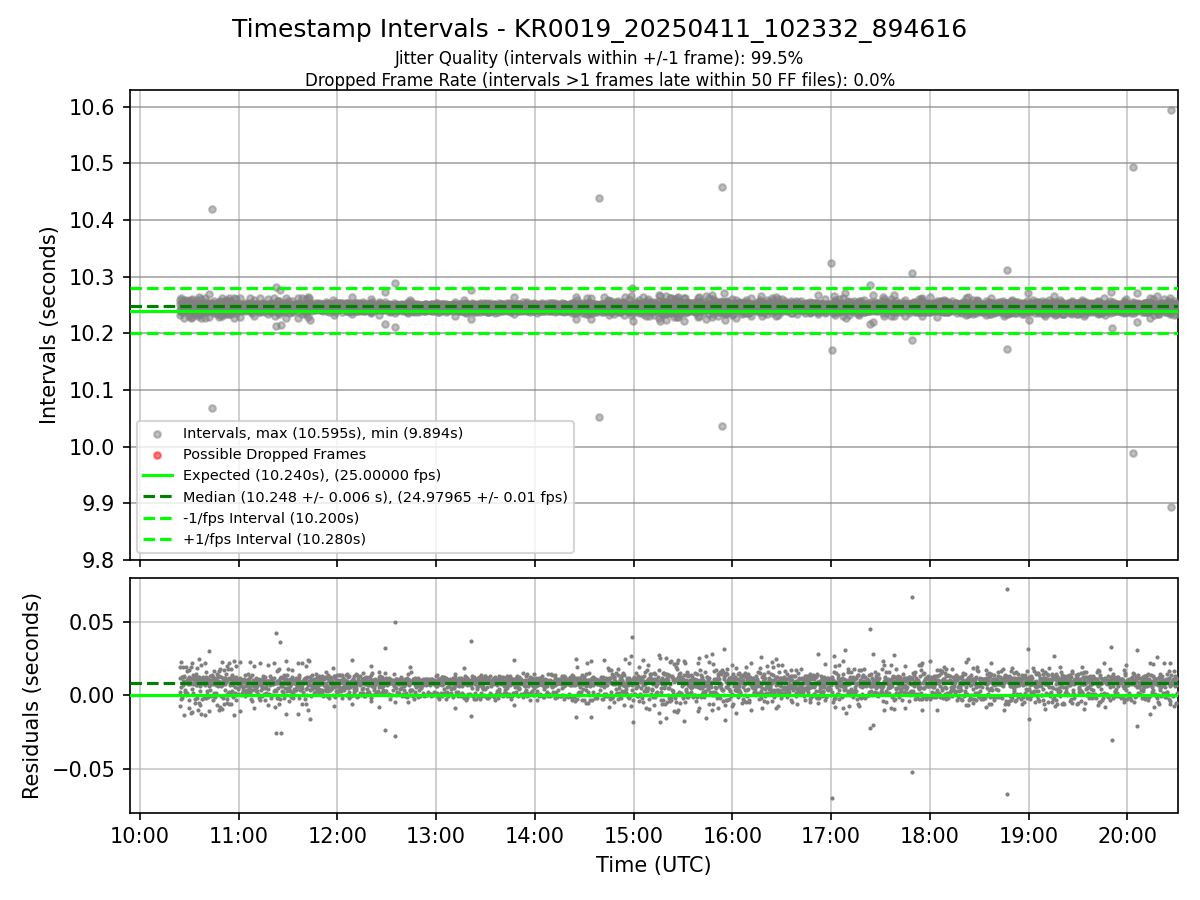Screen dimensions: 1200x900
Task: Click legend entry starting 'Median (10.248 +/- 0.006 s)'
Action: [x=375, y=496]
